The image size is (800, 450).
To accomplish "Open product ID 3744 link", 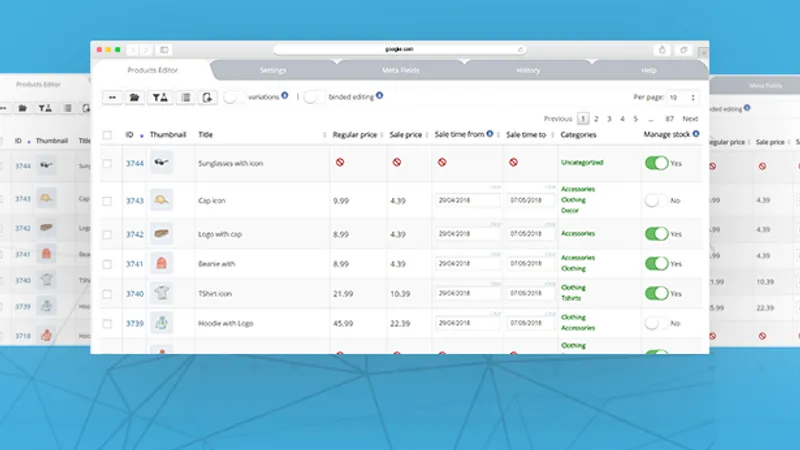I will pos(135,164).
